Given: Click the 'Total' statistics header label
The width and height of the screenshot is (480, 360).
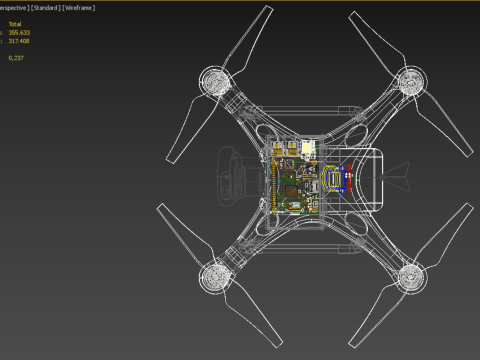Looking at the screenshot, I should coord(15,24).
